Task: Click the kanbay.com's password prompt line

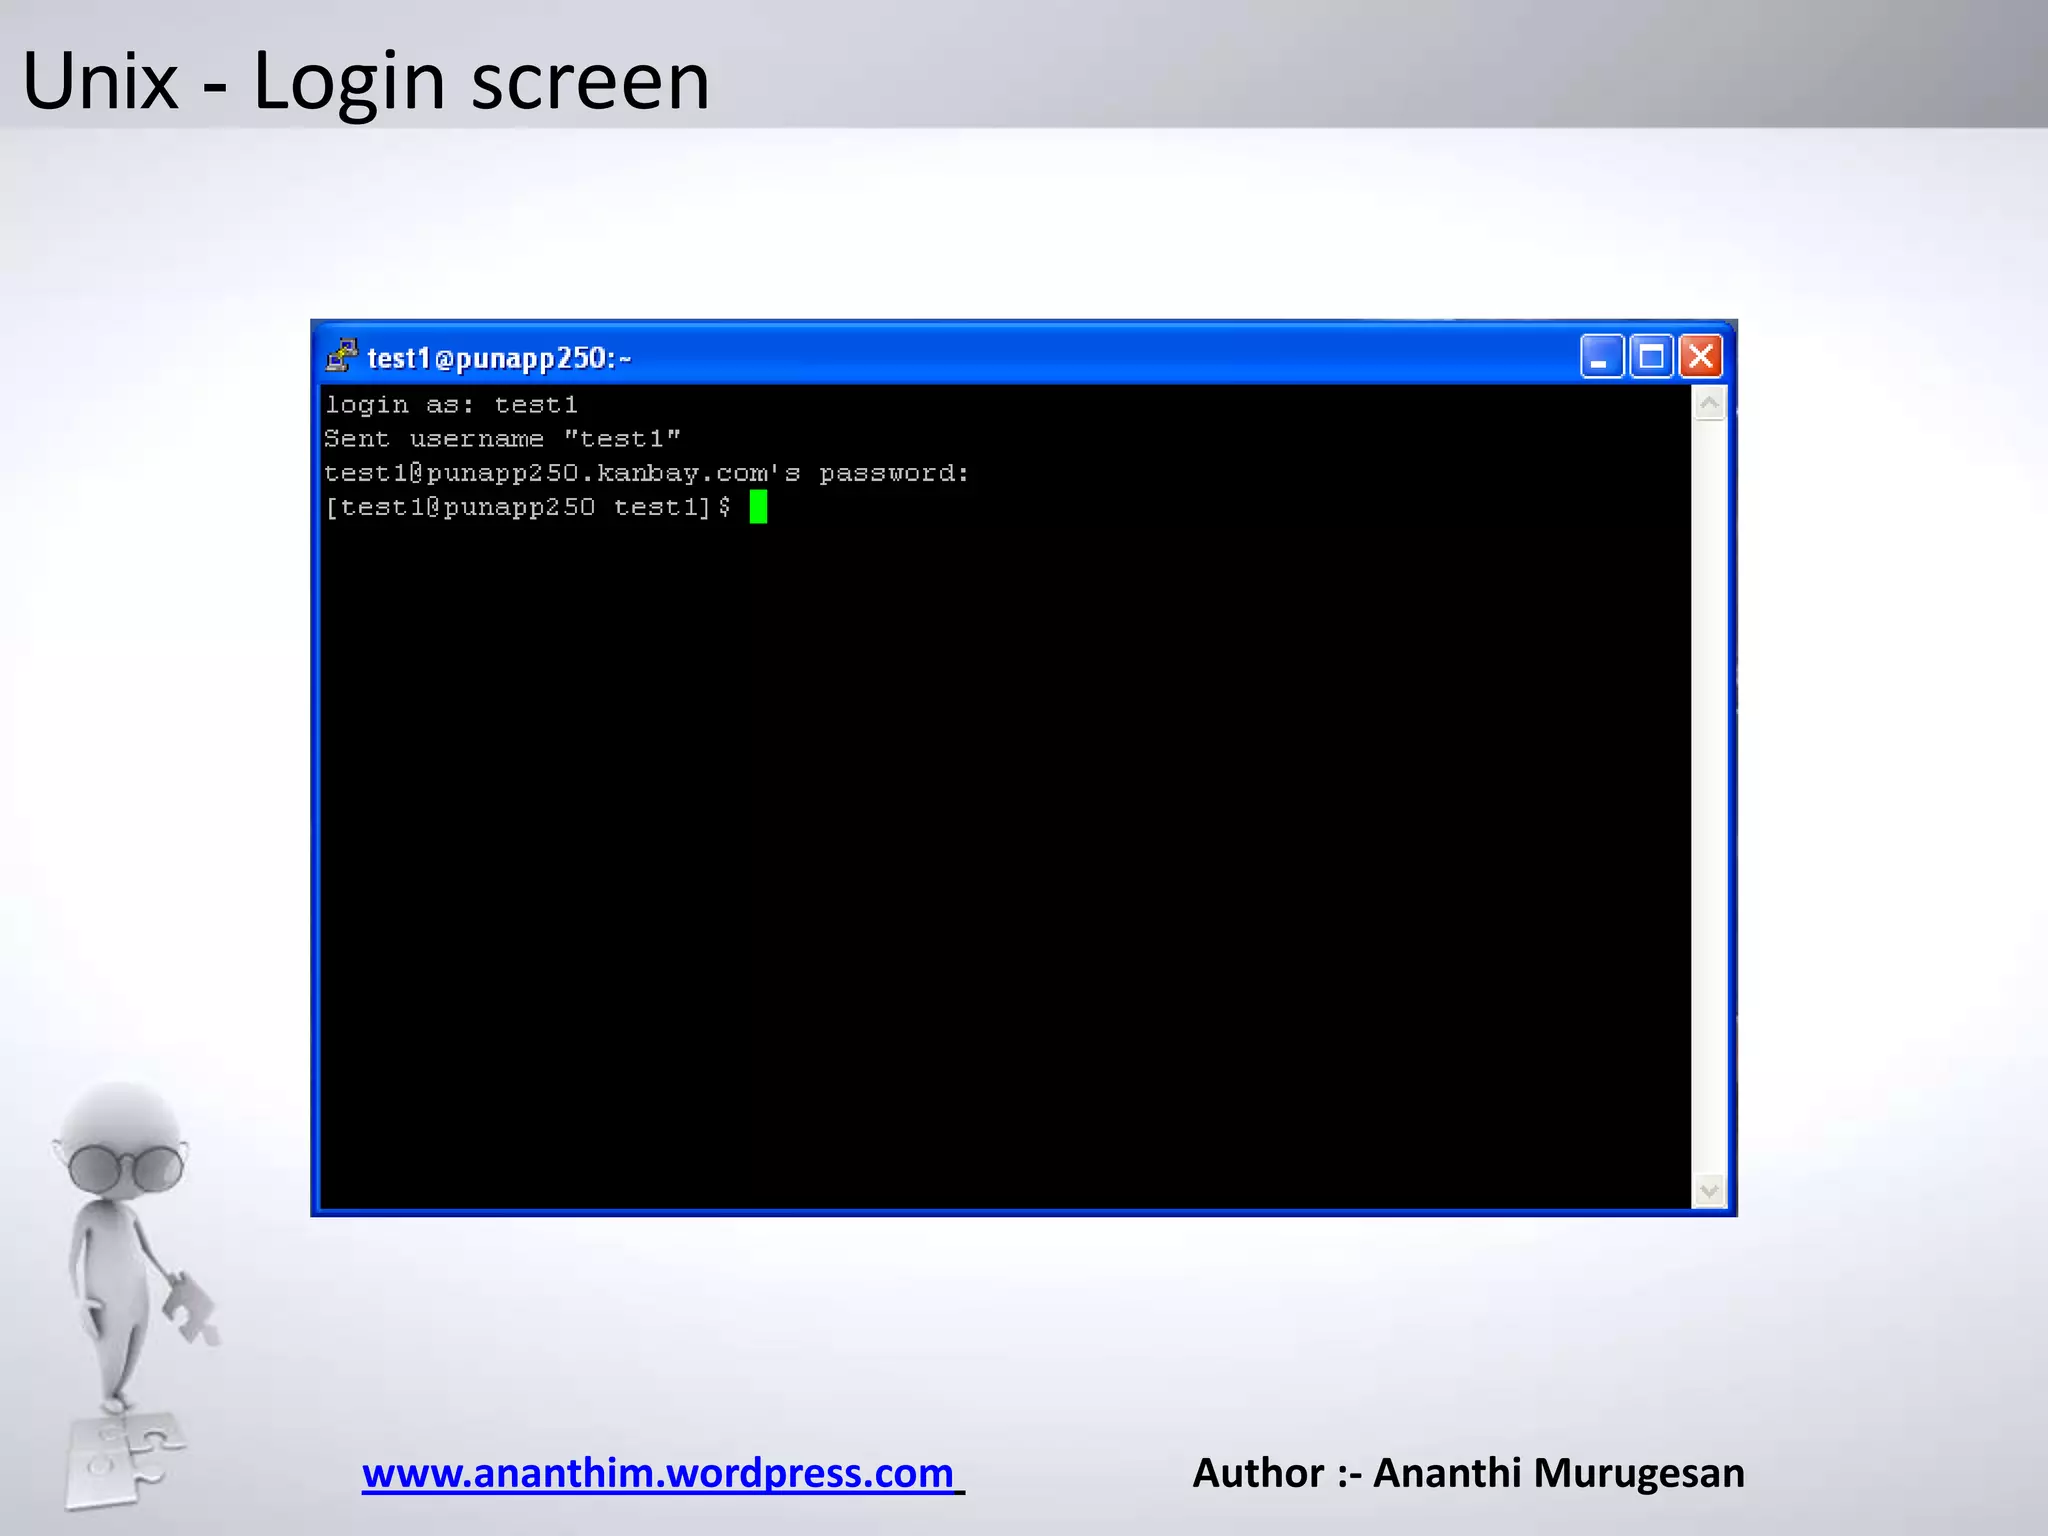Action: click(x=646, y=473)
